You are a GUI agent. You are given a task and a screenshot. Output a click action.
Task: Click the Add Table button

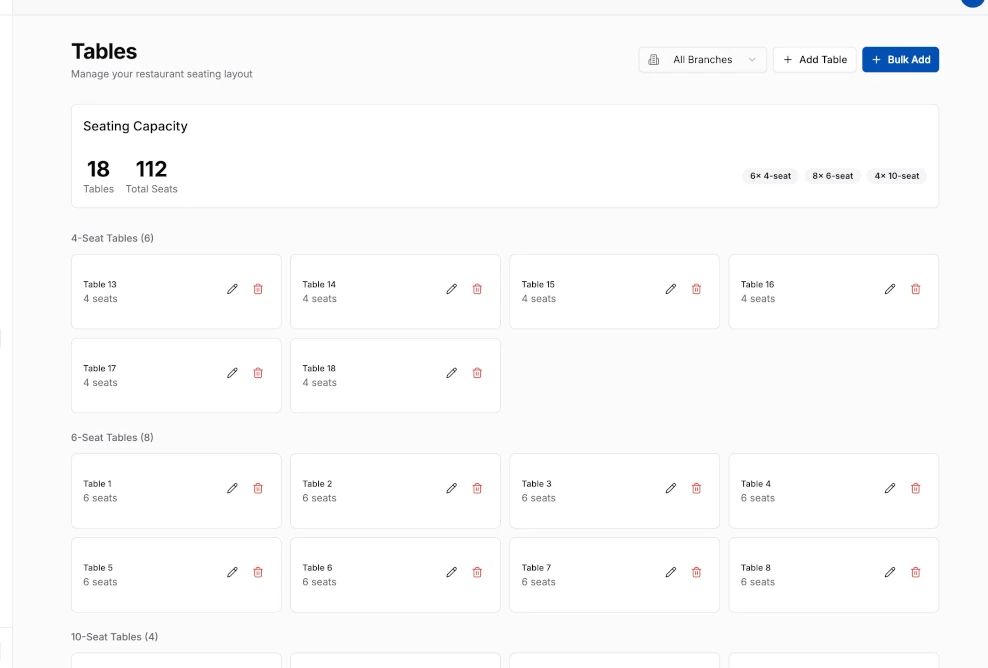814,60
